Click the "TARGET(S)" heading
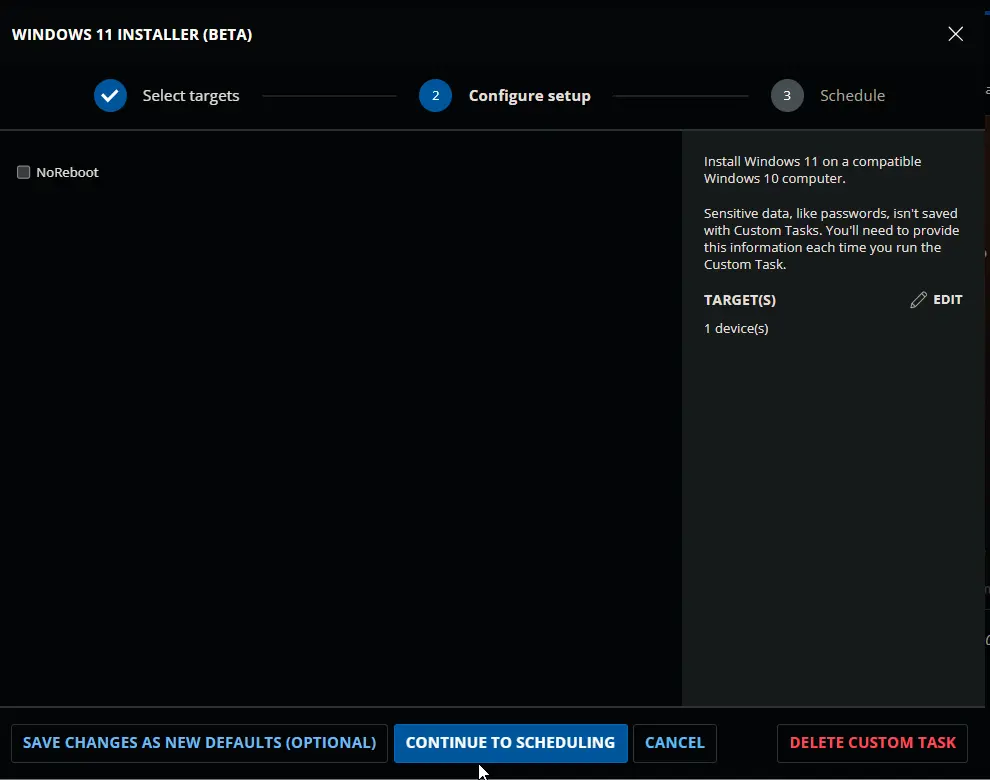Screen dimensions: 990x780 tap(740, 300)
